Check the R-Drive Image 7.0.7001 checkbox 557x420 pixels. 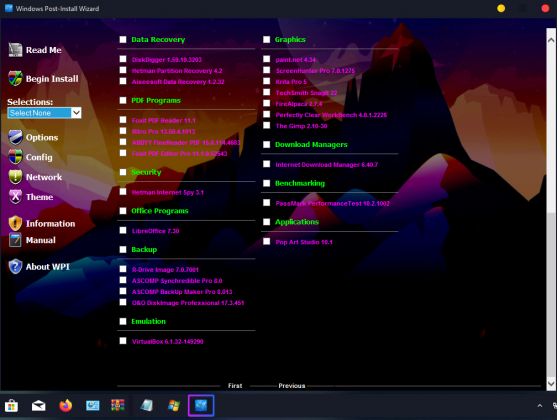coord(123,269)
